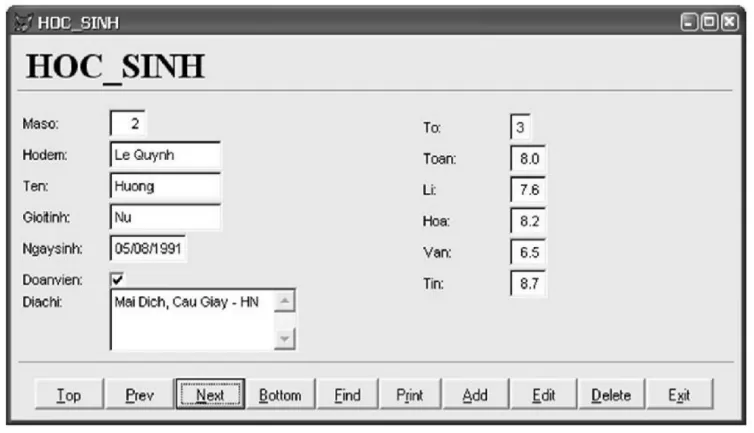Click the Diachi: label

click(x=42, y=302)
